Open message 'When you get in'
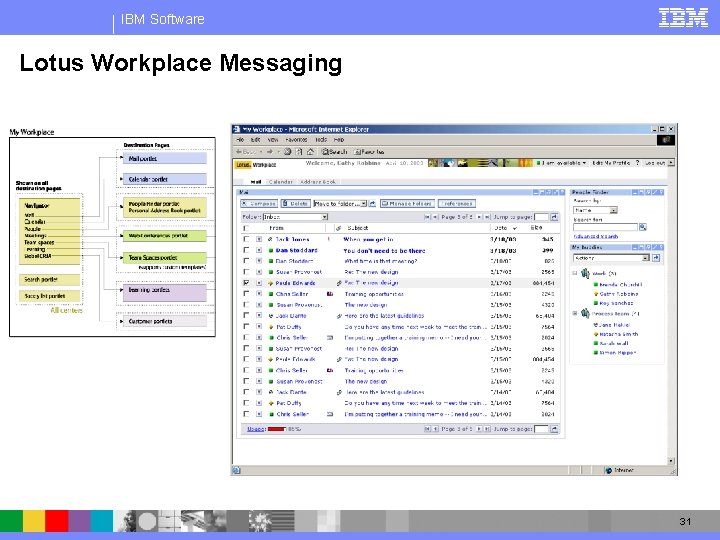The image size is (720, 540). click(368, 239)
